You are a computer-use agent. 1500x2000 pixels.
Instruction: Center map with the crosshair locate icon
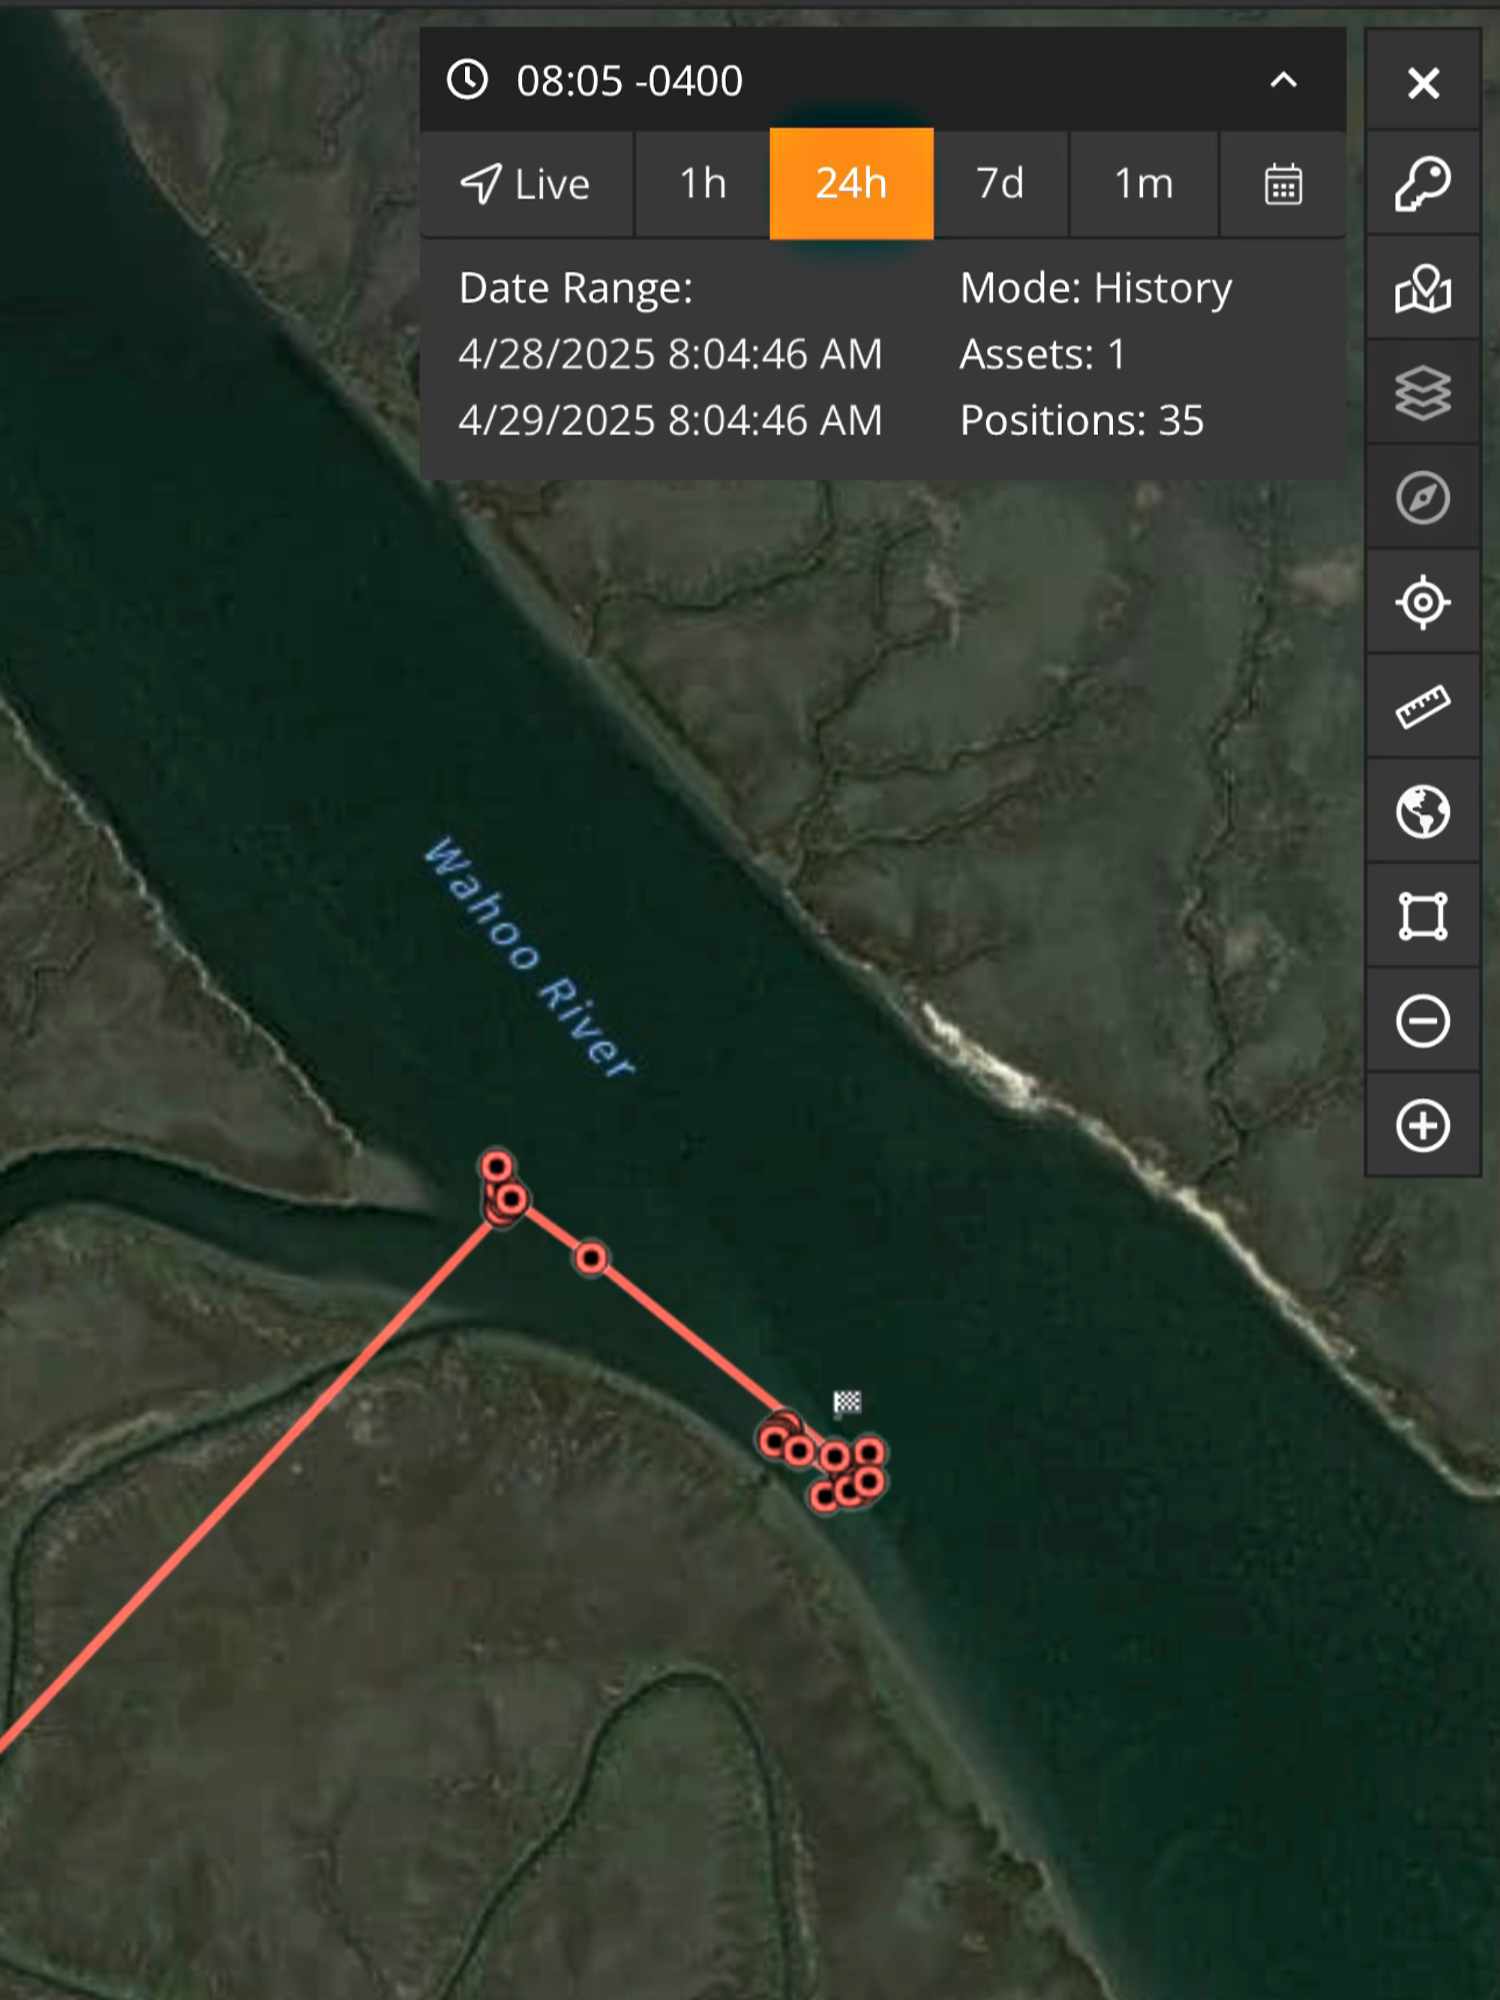[1422, 602]
